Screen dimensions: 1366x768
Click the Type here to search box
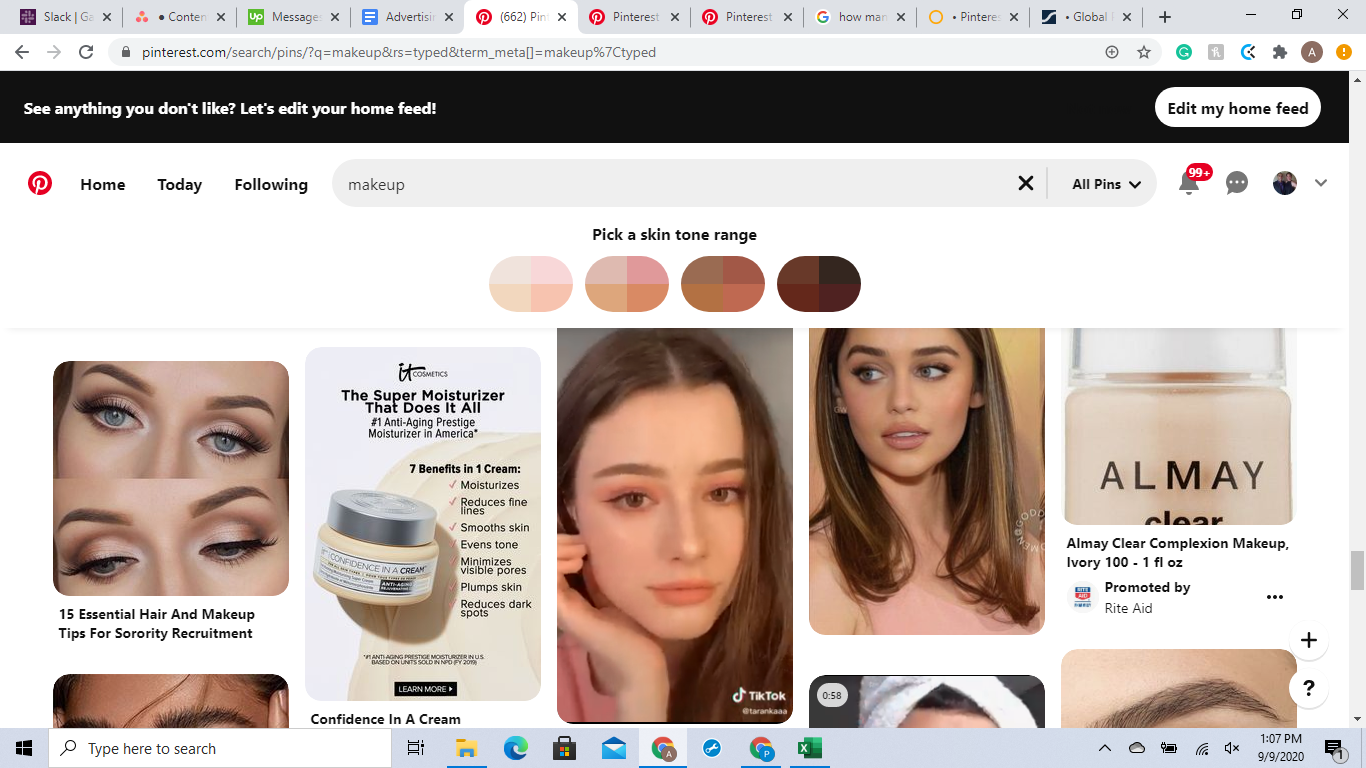pos(220,748)
